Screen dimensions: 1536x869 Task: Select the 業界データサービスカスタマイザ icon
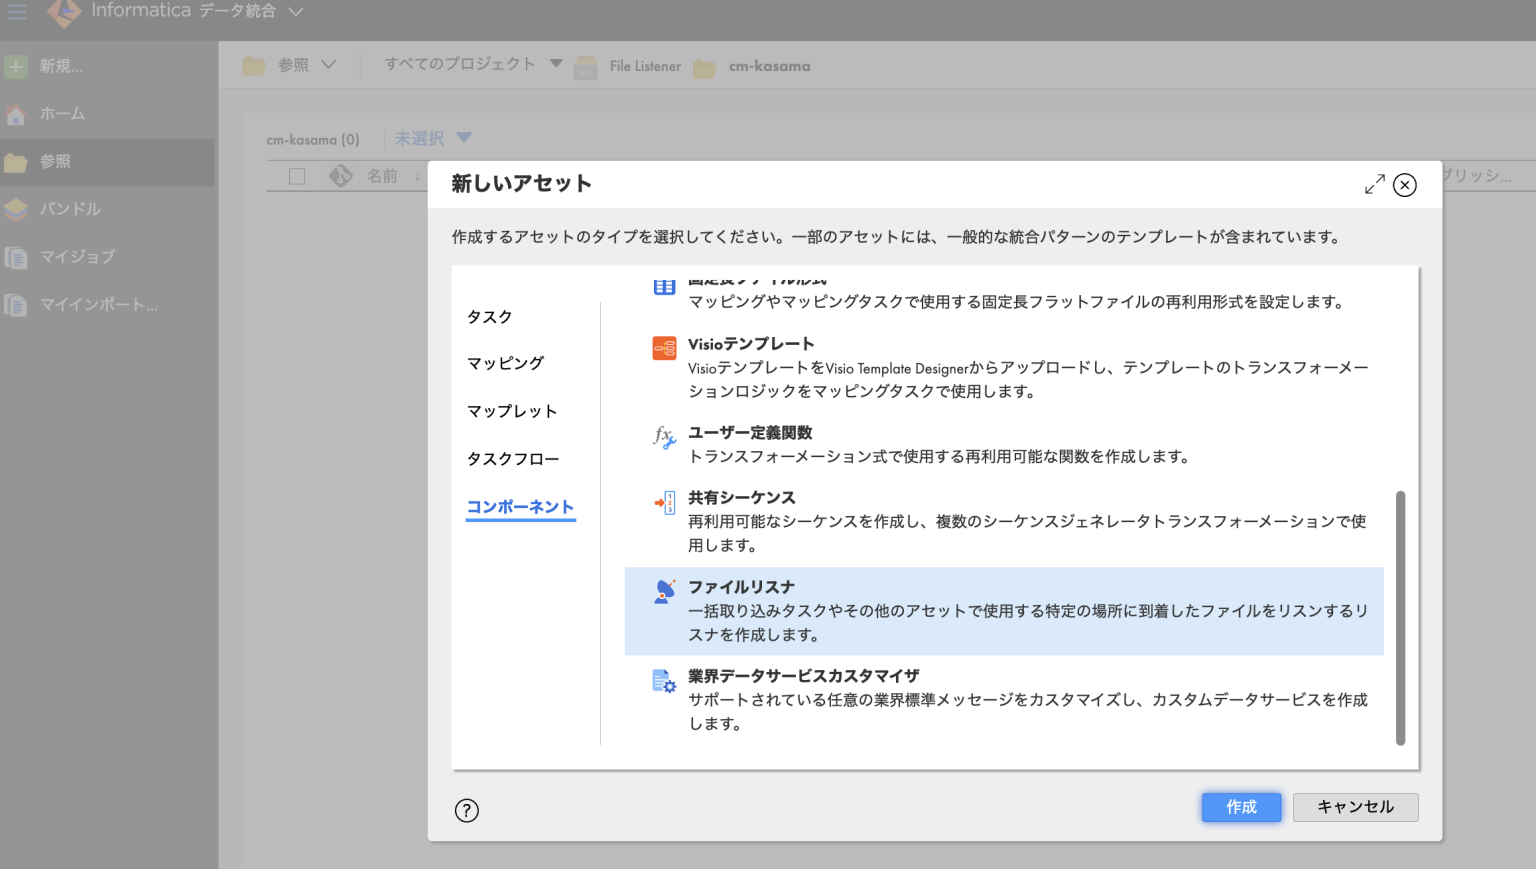[663, 681]
